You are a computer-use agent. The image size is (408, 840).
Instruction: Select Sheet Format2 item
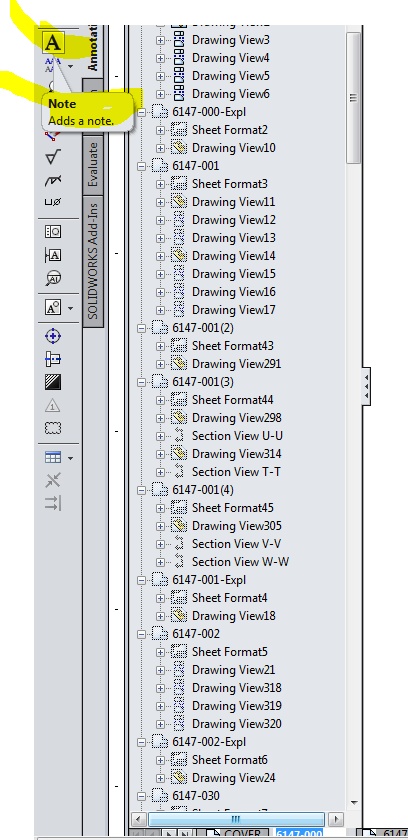(230, 130)
